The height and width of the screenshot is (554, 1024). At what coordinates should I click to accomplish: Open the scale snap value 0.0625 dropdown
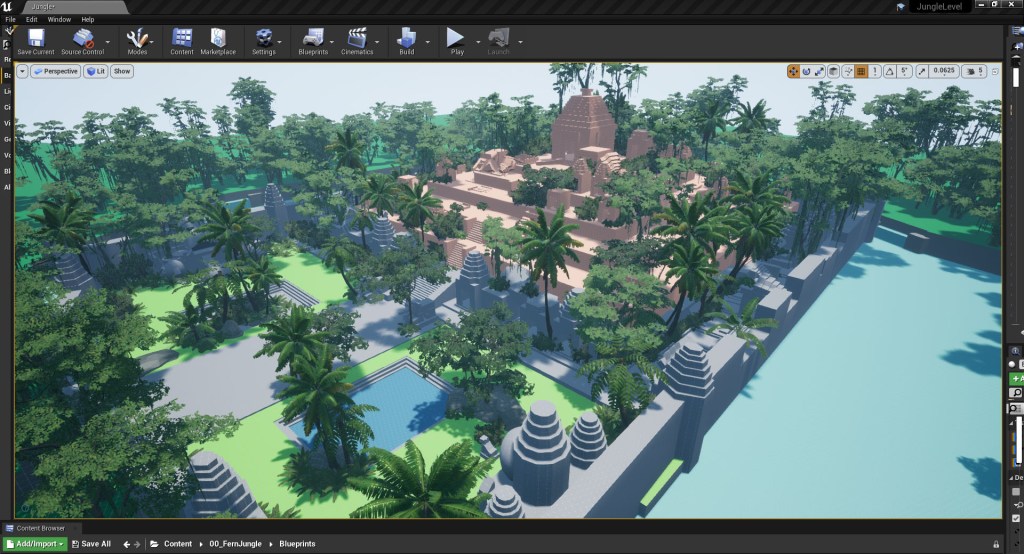pos(942,71)
